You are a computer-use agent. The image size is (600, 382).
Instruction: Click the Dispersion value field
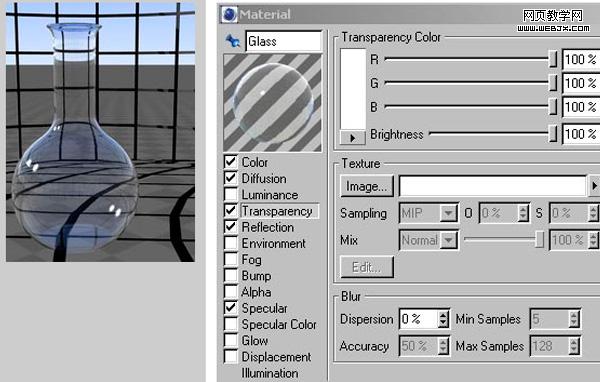419,319
